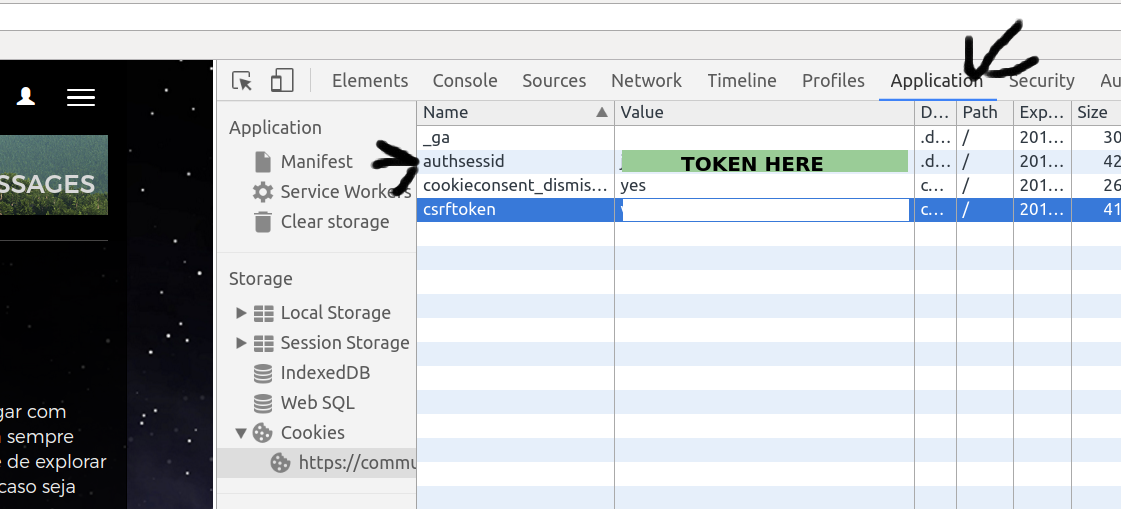Activate the inspect element picker icon
The image size is (1121, 509).
tap(241, 81)
